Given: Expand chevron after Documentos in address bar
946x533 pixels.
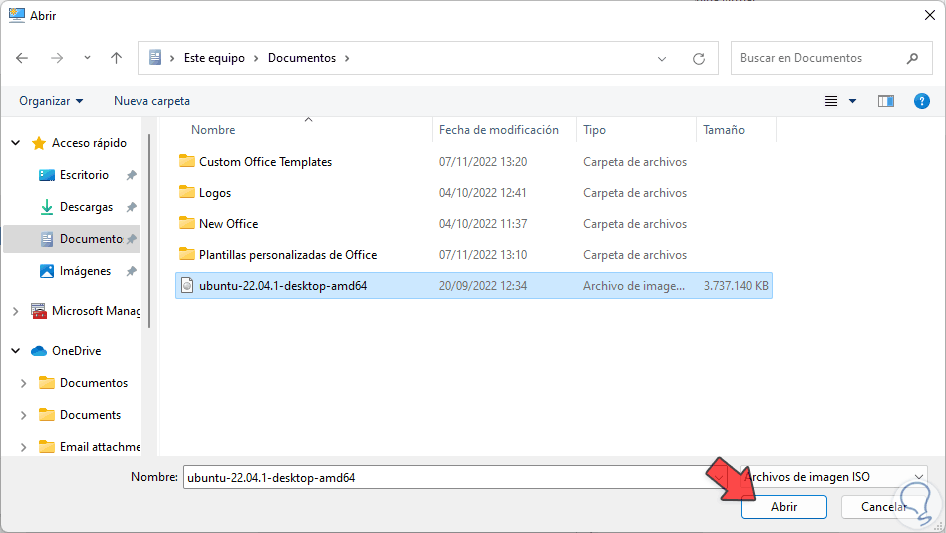Looking at the screenshot, I should 347,58.
